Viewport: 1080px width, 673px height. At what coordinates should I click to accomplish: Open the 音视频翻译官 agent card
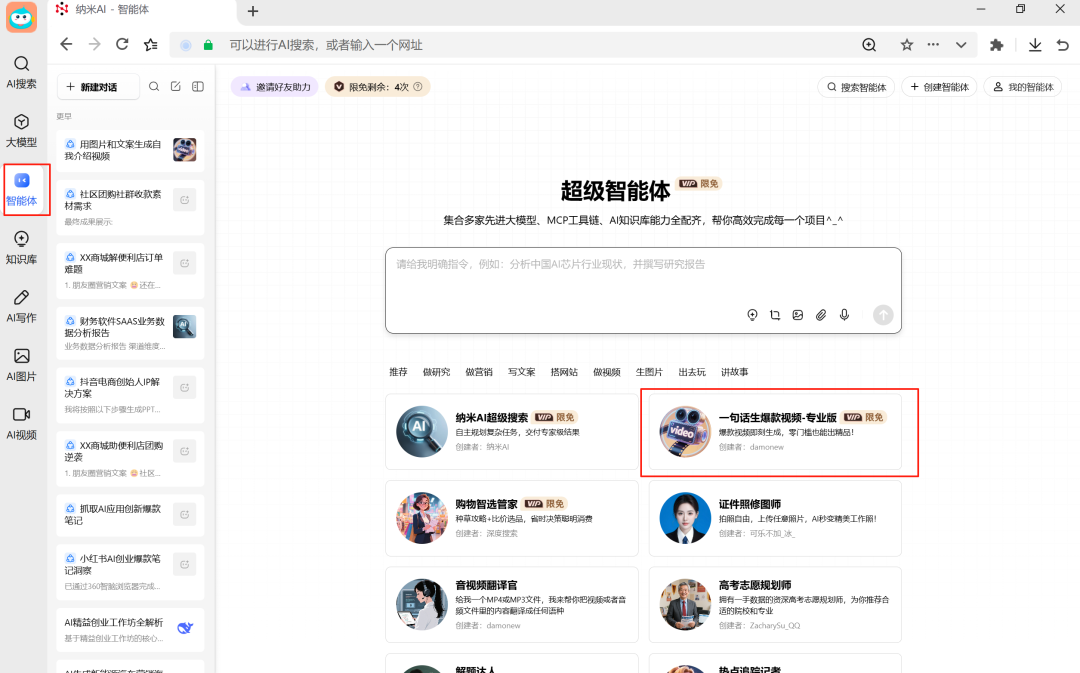(512, 605)
